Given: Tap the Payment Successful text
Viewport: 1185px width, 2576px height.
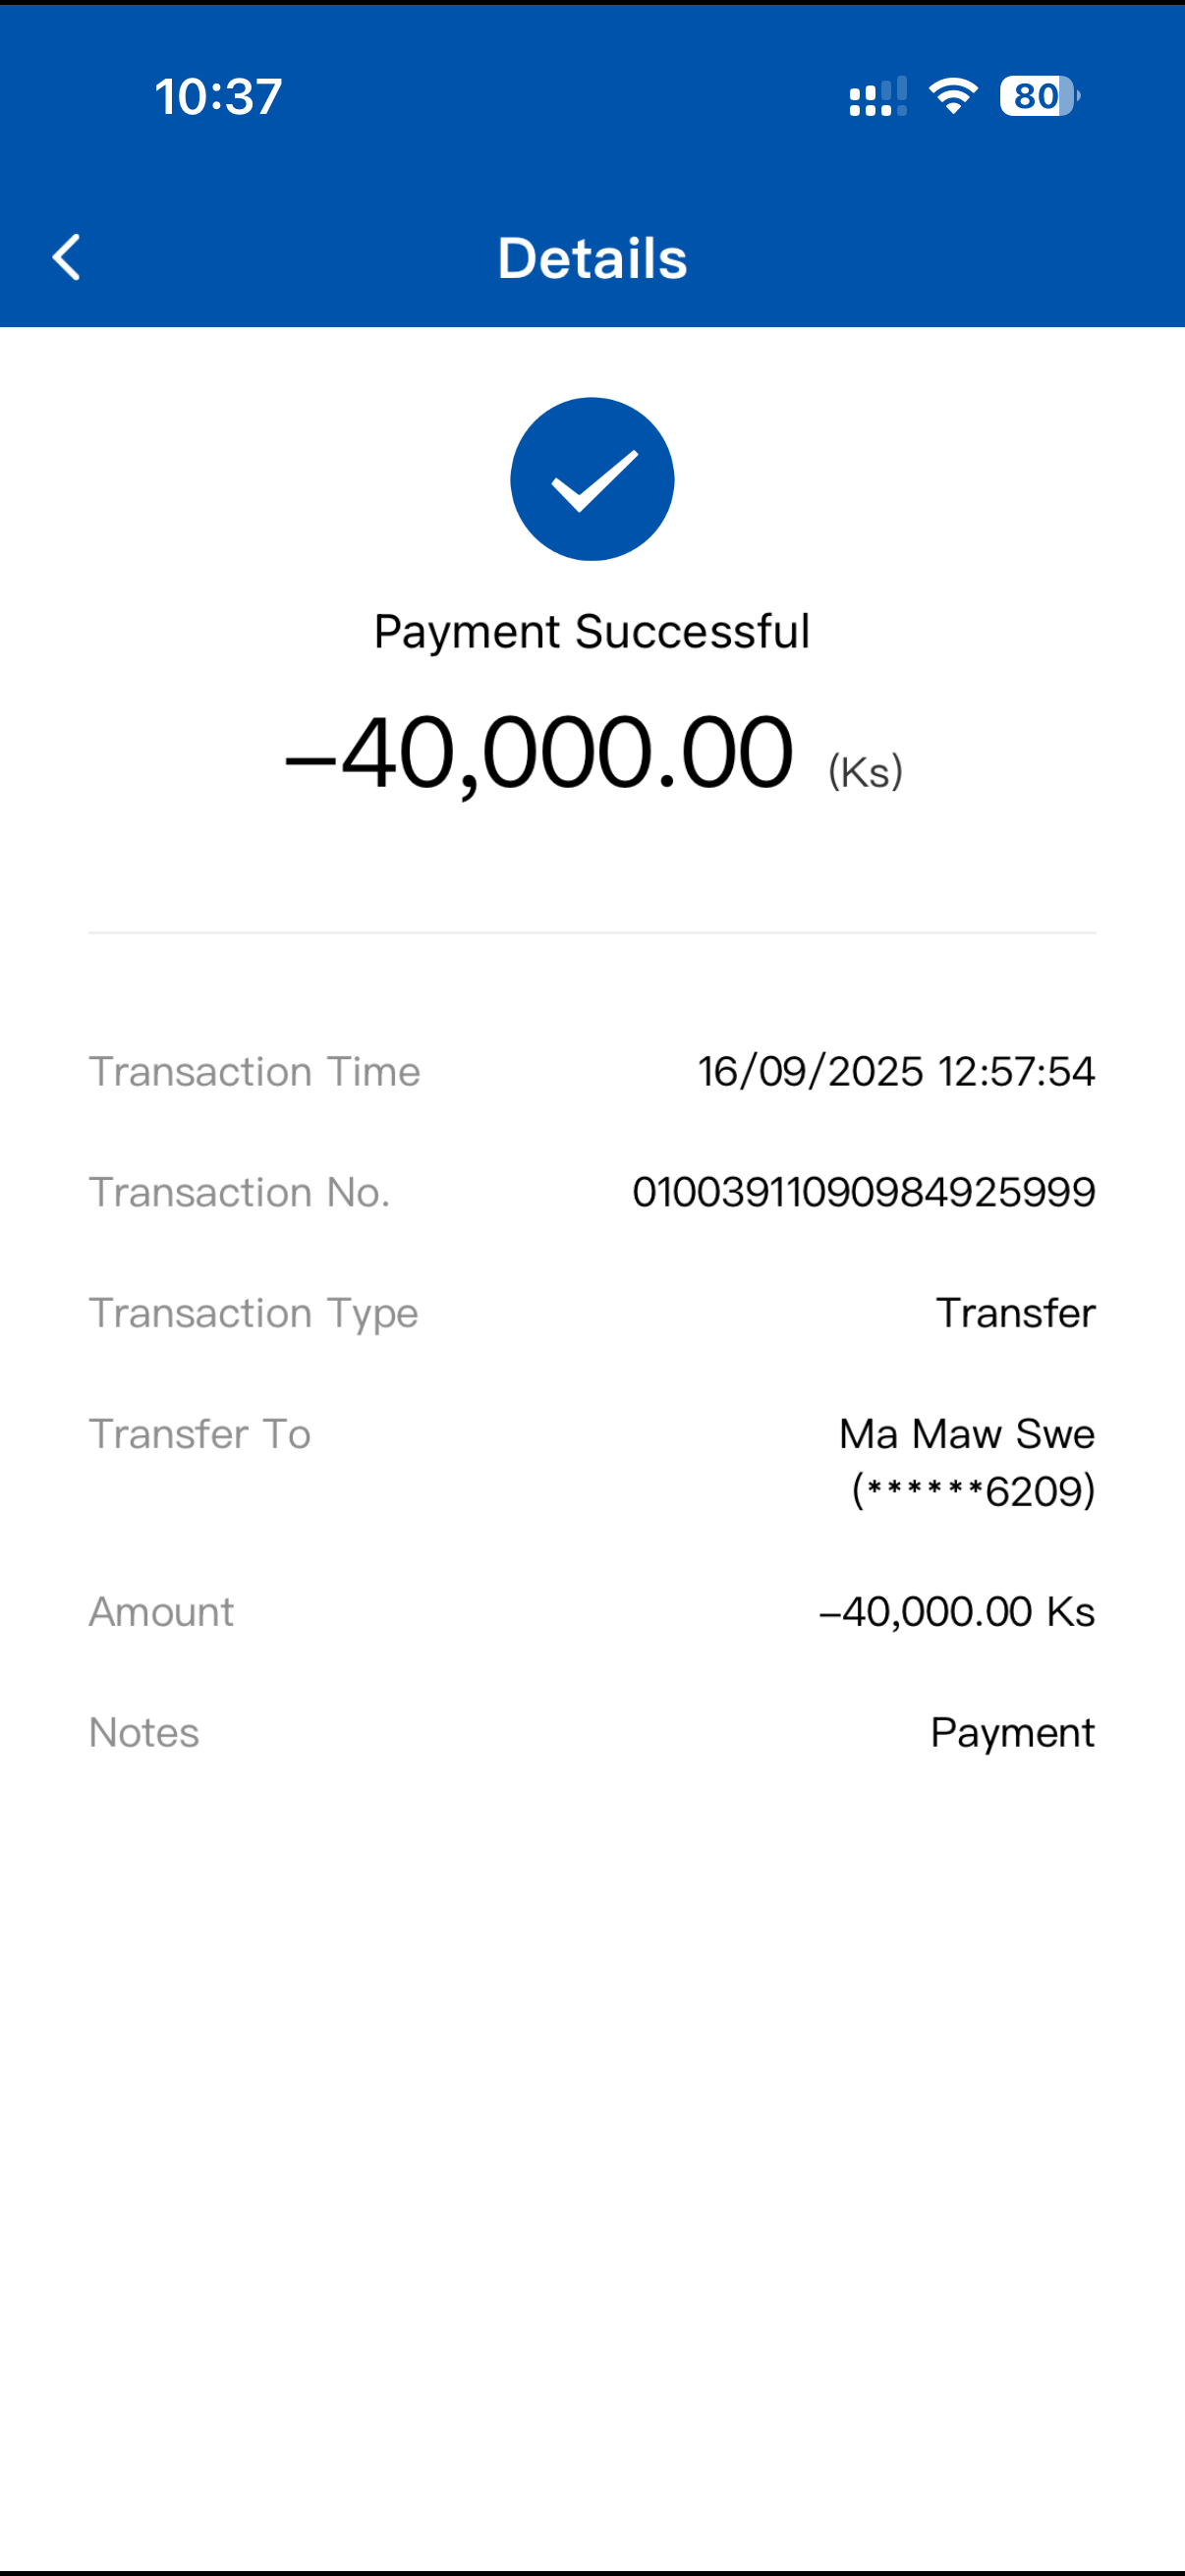Looking at the screenshot, I should [x=592, y=631].
